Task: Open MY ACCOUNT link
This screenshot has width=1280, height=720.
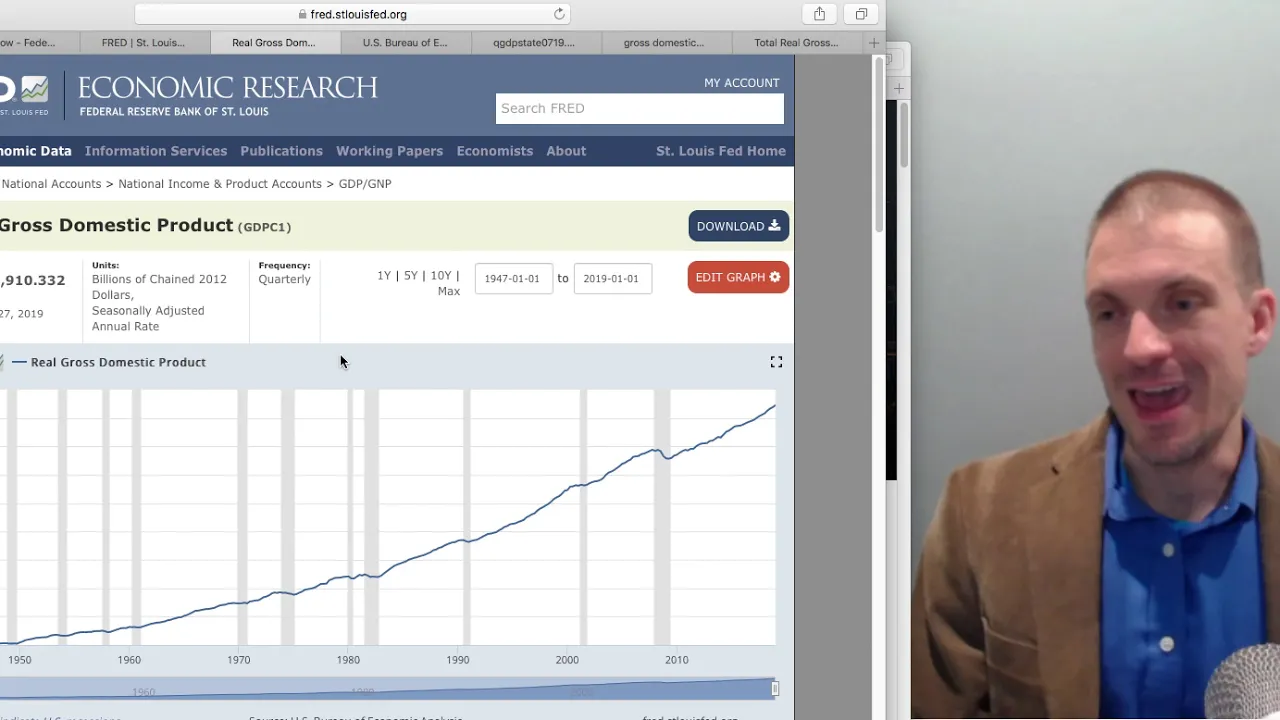Action: pyautogui.click(x=741, y=83)
